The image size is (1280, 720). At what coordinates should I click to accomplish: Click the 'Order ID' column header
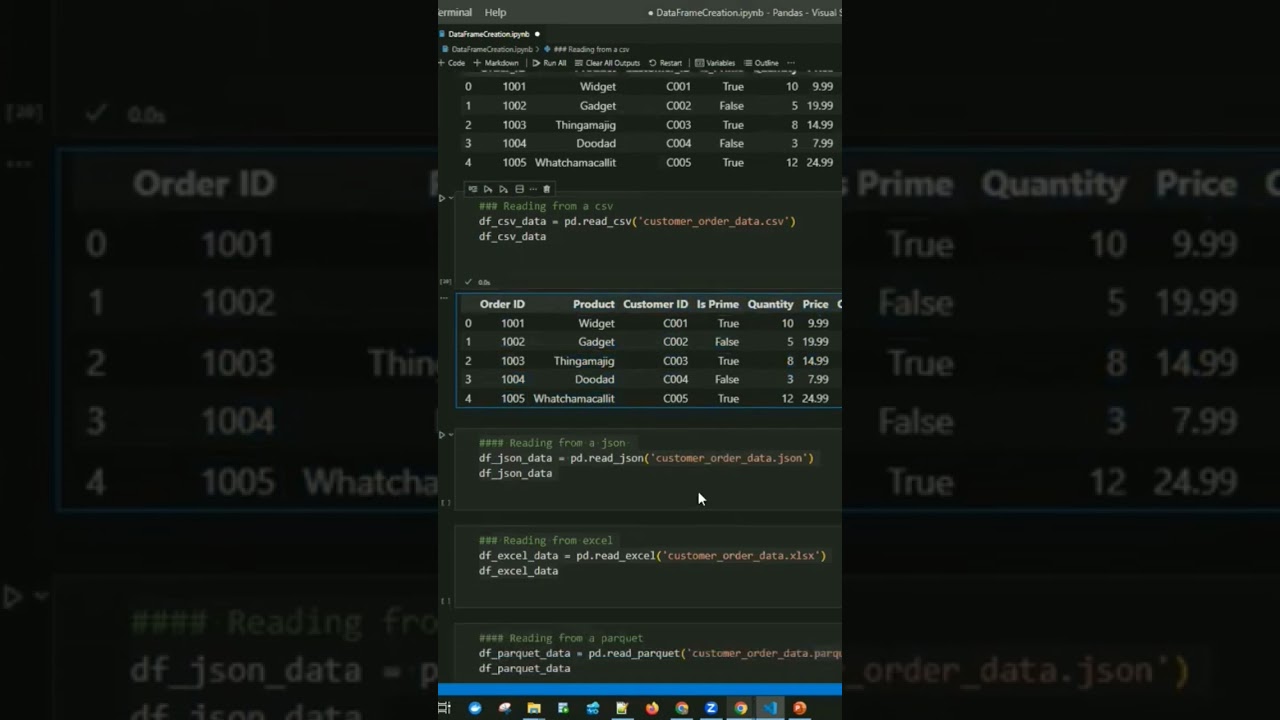[502, 304]
